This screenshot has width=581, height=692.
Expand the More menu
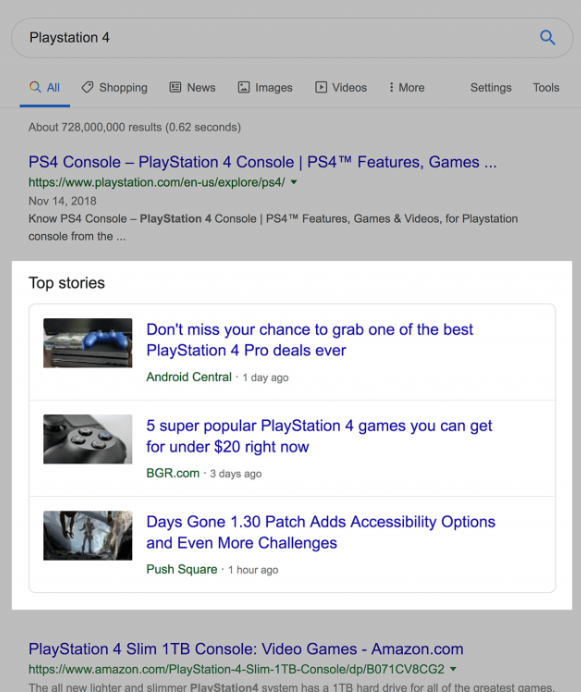click(407, 88)
